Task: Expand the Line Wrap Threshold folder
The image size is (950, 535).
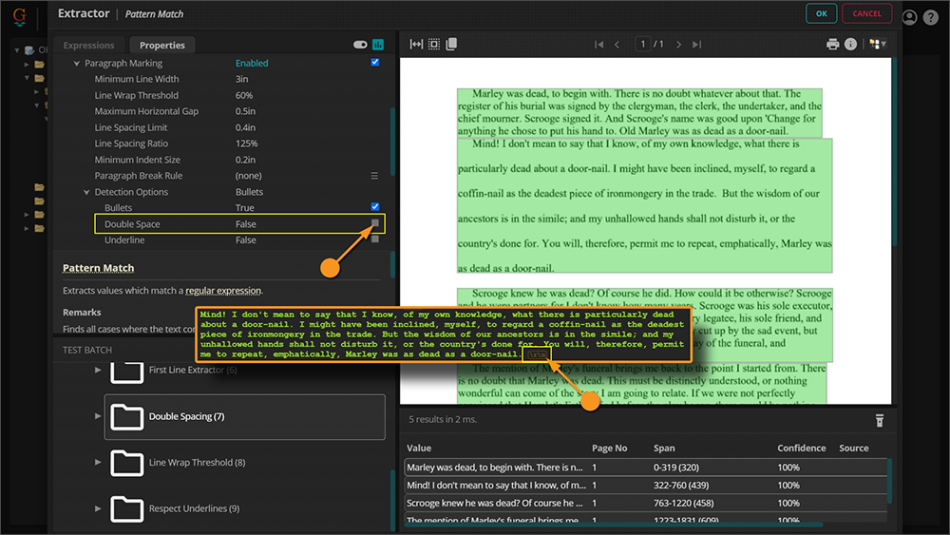Action: point(98,462)
